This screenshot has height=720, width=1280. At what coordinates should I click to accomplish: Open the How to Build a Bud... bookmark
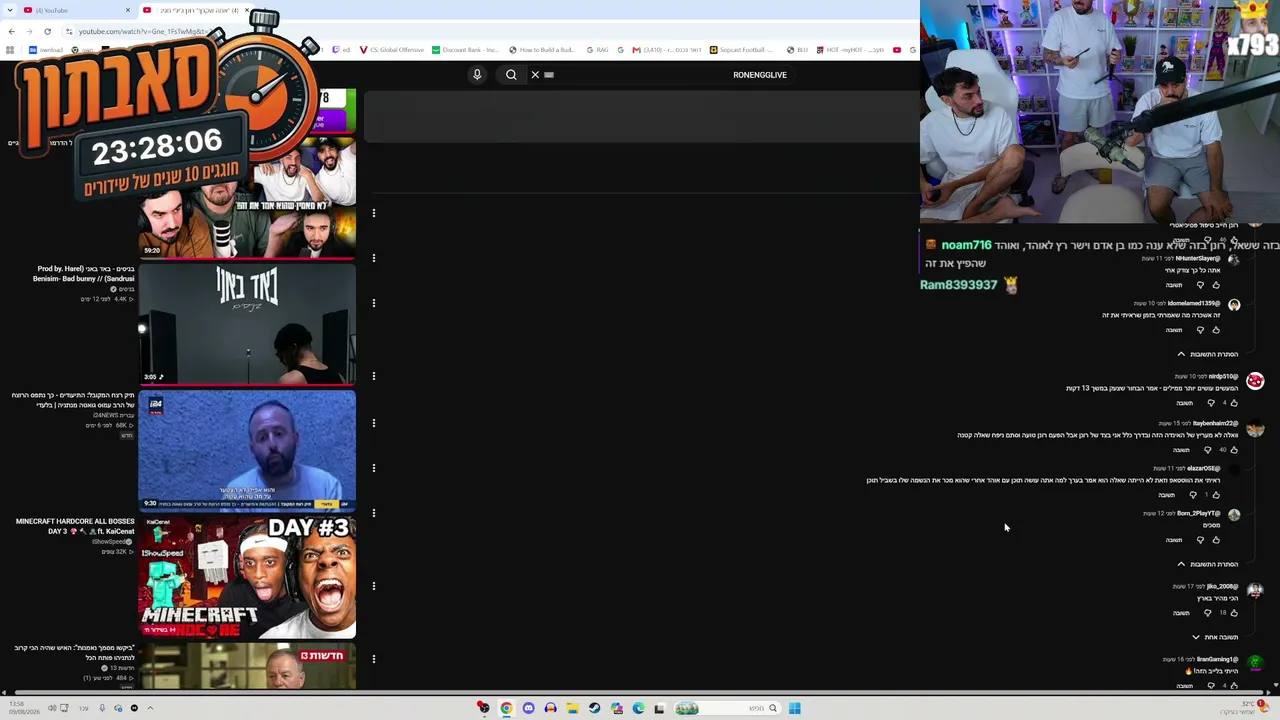542,50
